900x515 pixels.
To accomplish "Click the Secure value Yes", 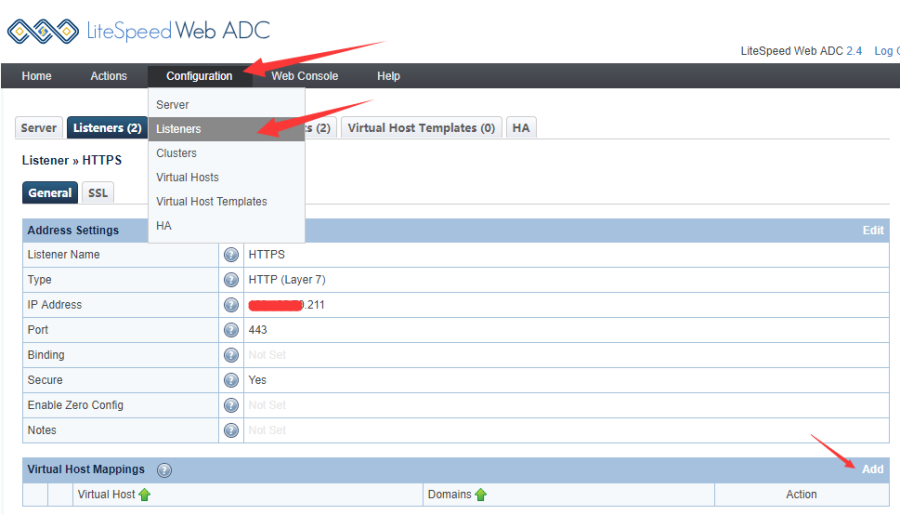I will [257, 380].
